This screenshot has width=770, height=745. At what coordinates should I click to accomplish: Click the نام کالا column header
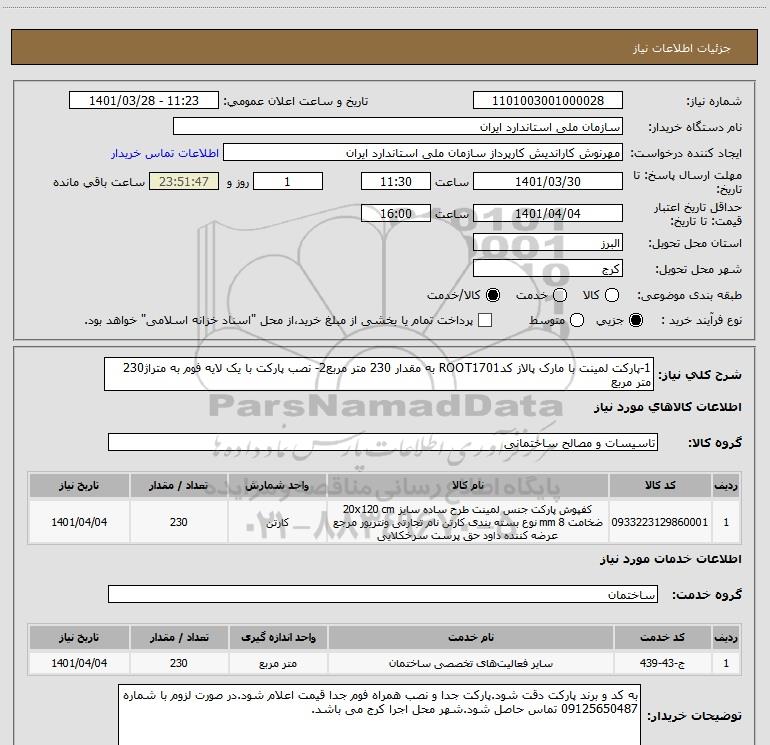click(468, 485)
